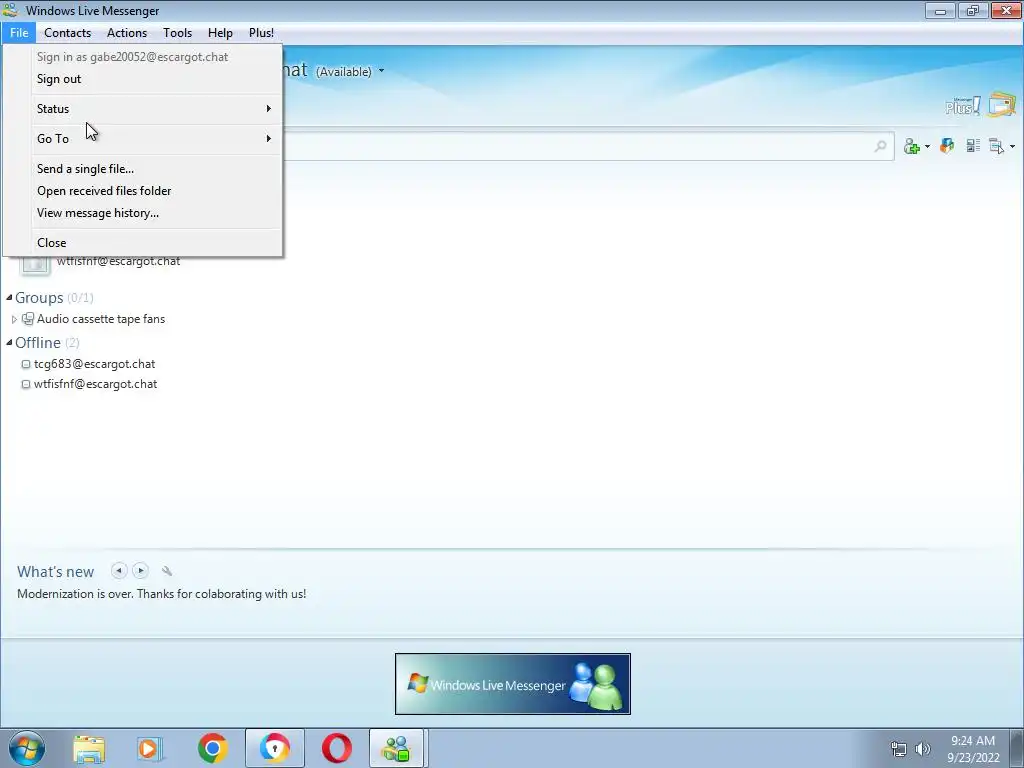1024x768 pixels.
Task: Expand the Audio cassette tape fans group
Action: [14, 319]
